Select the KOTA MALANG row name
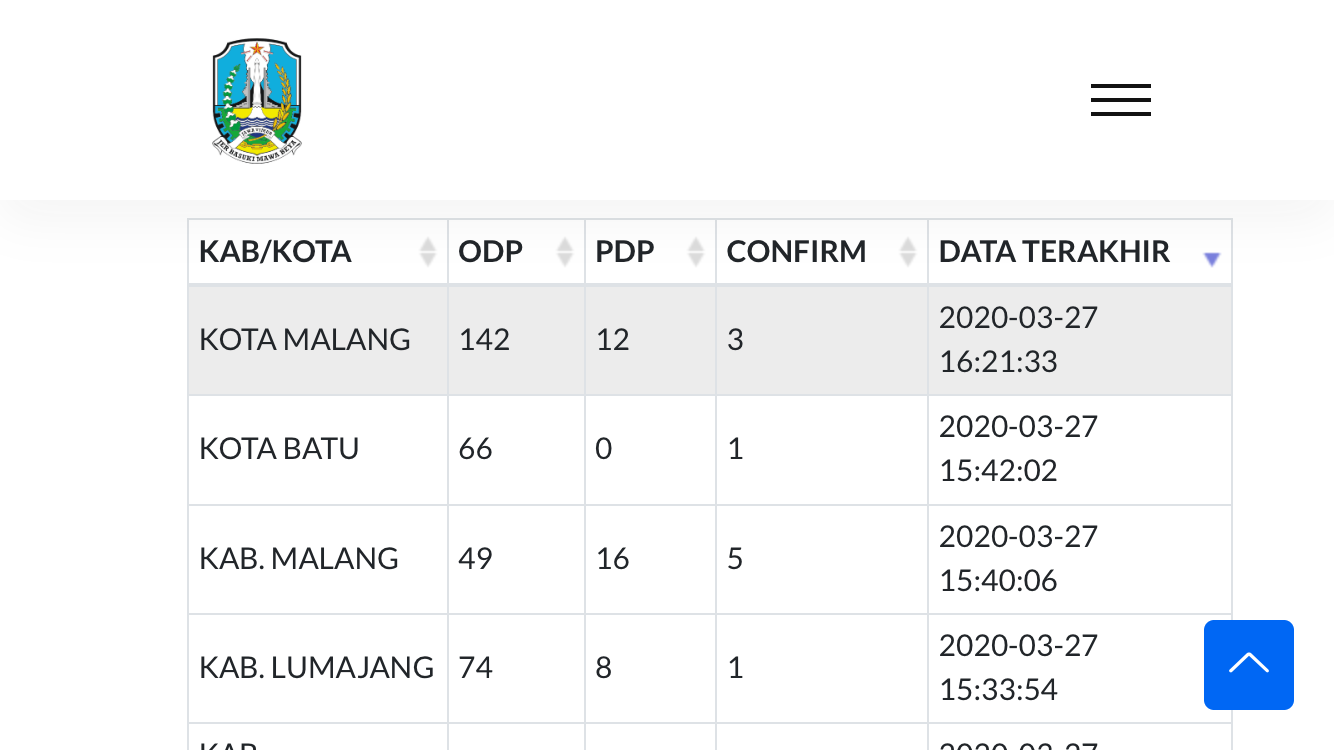Image resolution: width=1334 pixels, height=750 pixels. (x=305, y=340)
